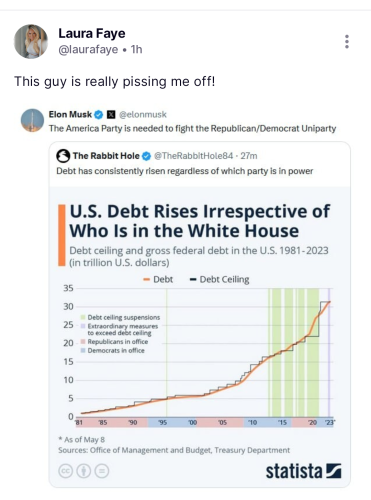This screenshot has width=371, height=500.
Task: Click The Rabbit Hole verified badge
Action: (146, 156)
